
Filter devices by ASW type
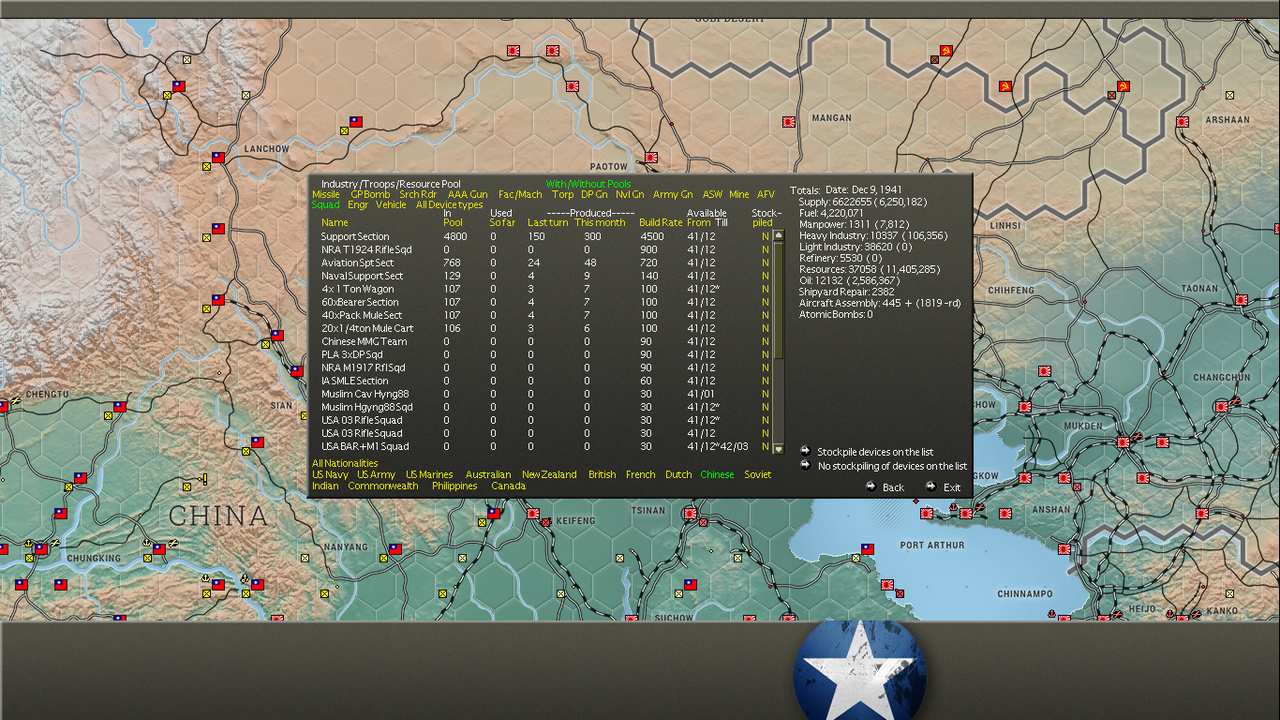tap(712, 194)
